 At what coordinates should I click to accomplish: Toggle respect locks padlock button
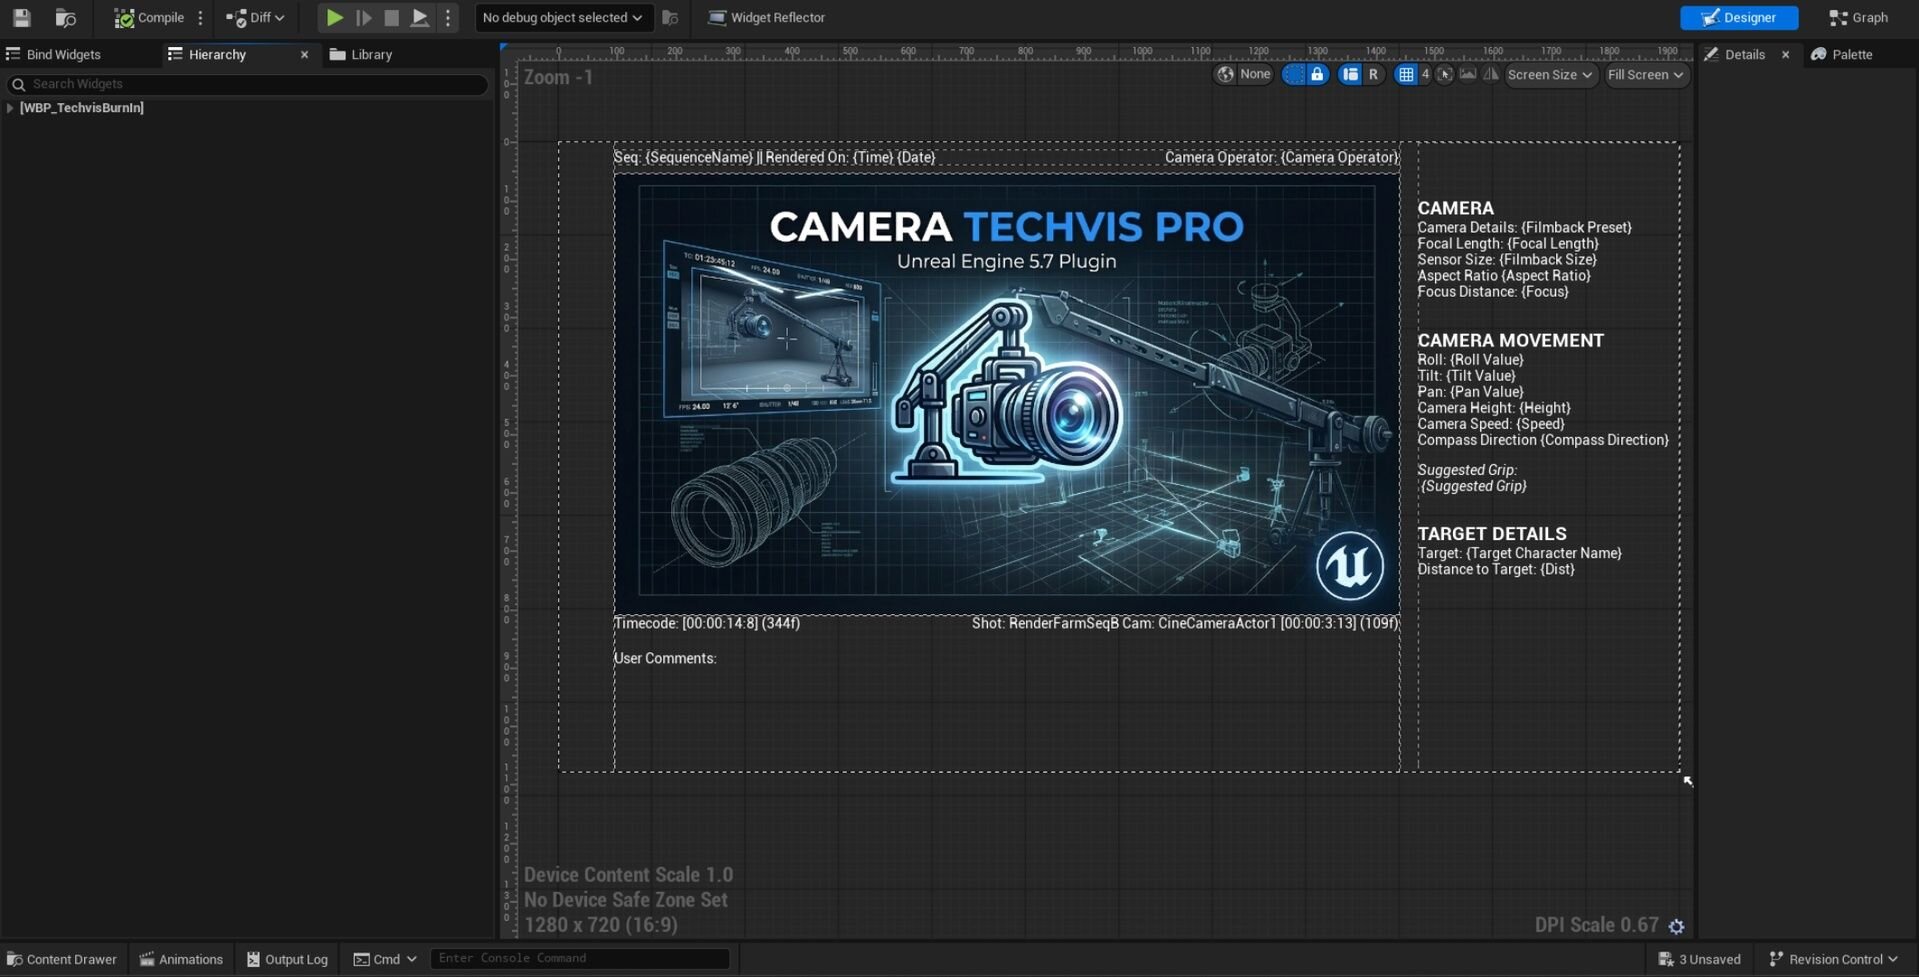coord(1317,74)
